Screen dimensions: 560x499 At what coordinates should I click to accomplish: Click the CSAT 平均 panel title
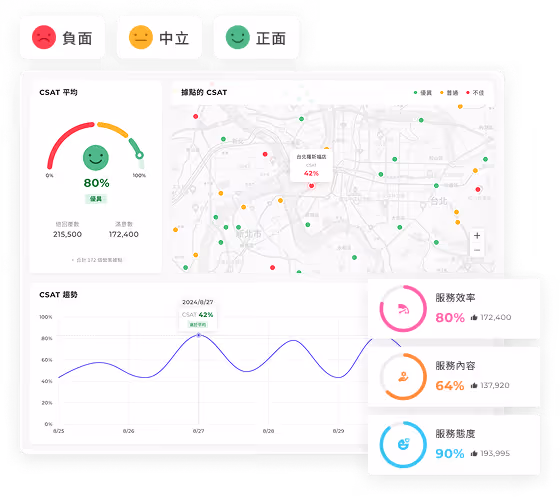click(58, 93)
